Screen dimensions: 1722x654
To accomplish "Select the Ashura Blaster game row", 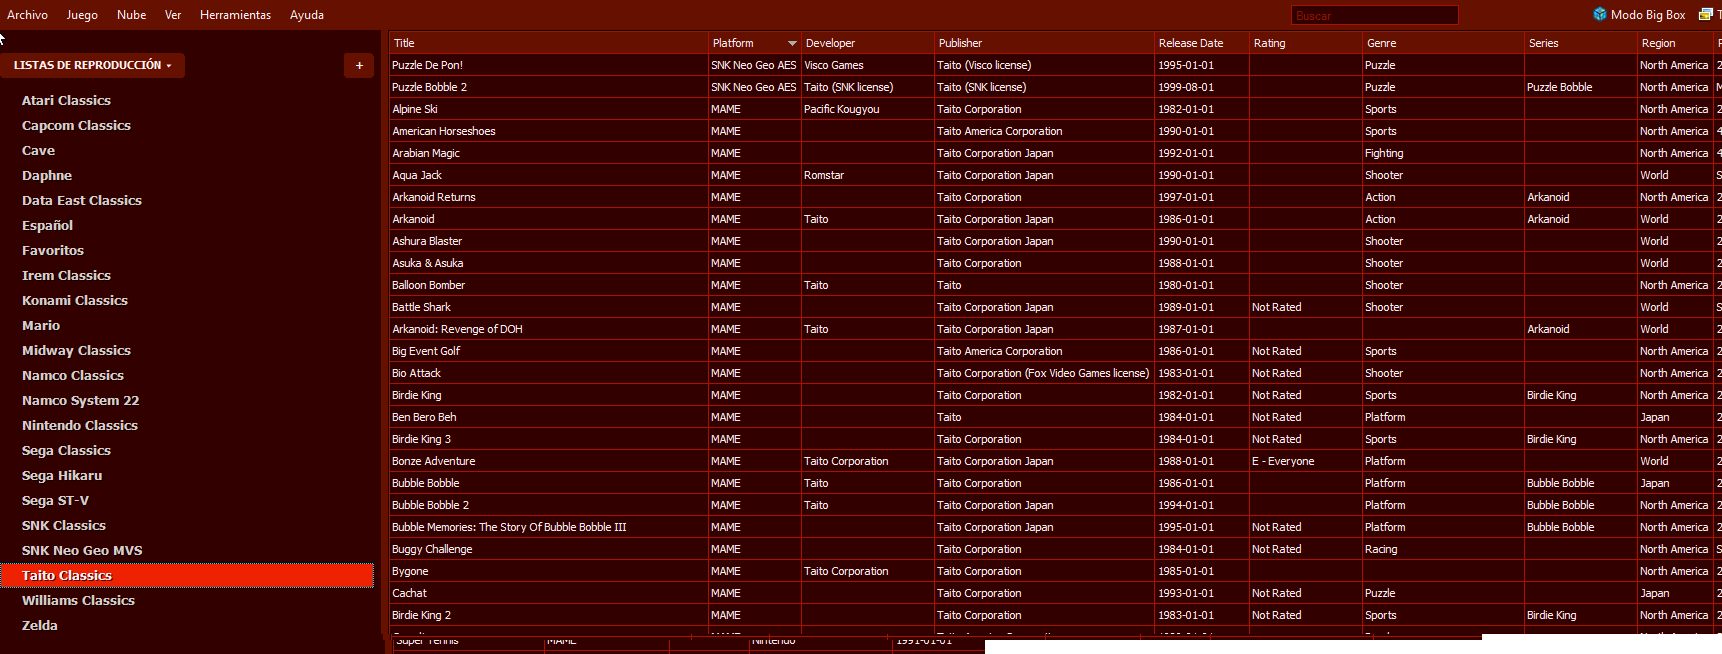I will click(1055, 241).
